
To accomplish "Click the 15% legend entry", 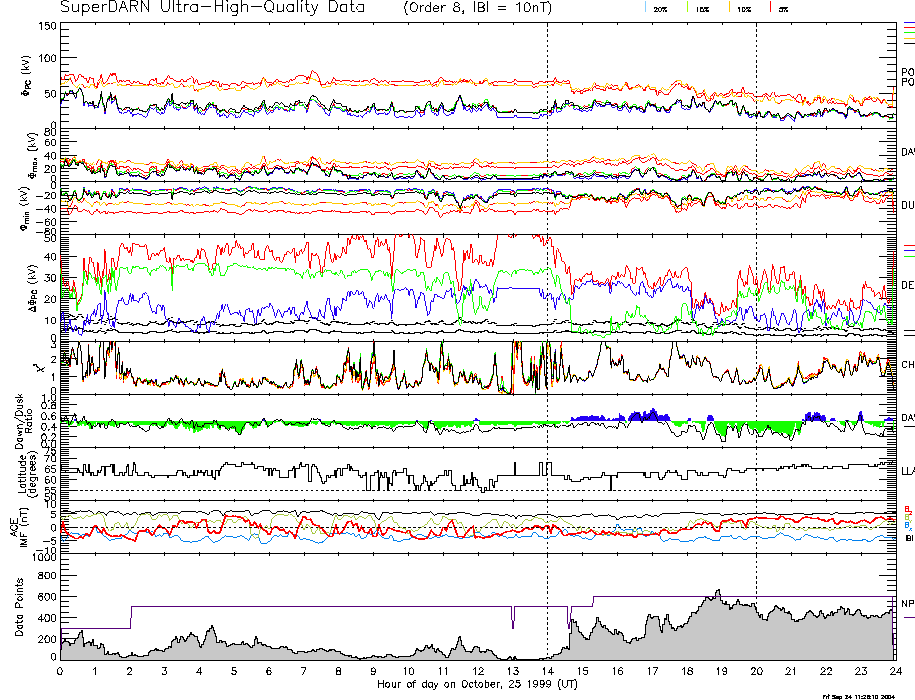I will coord(702,8).
